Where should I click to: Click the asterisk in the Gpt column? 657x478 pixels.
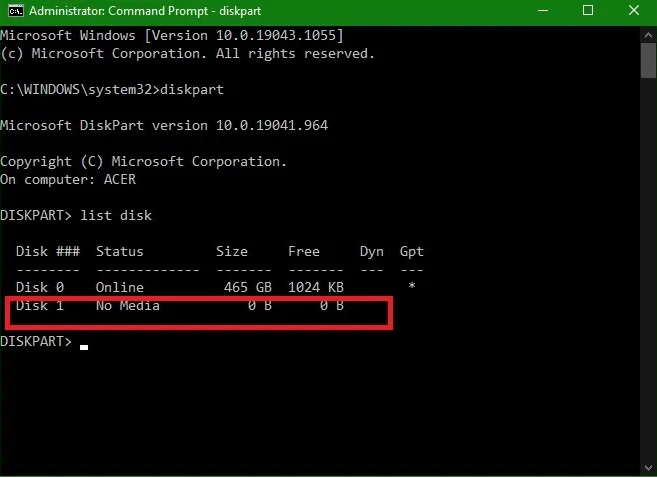coord(412,288)
